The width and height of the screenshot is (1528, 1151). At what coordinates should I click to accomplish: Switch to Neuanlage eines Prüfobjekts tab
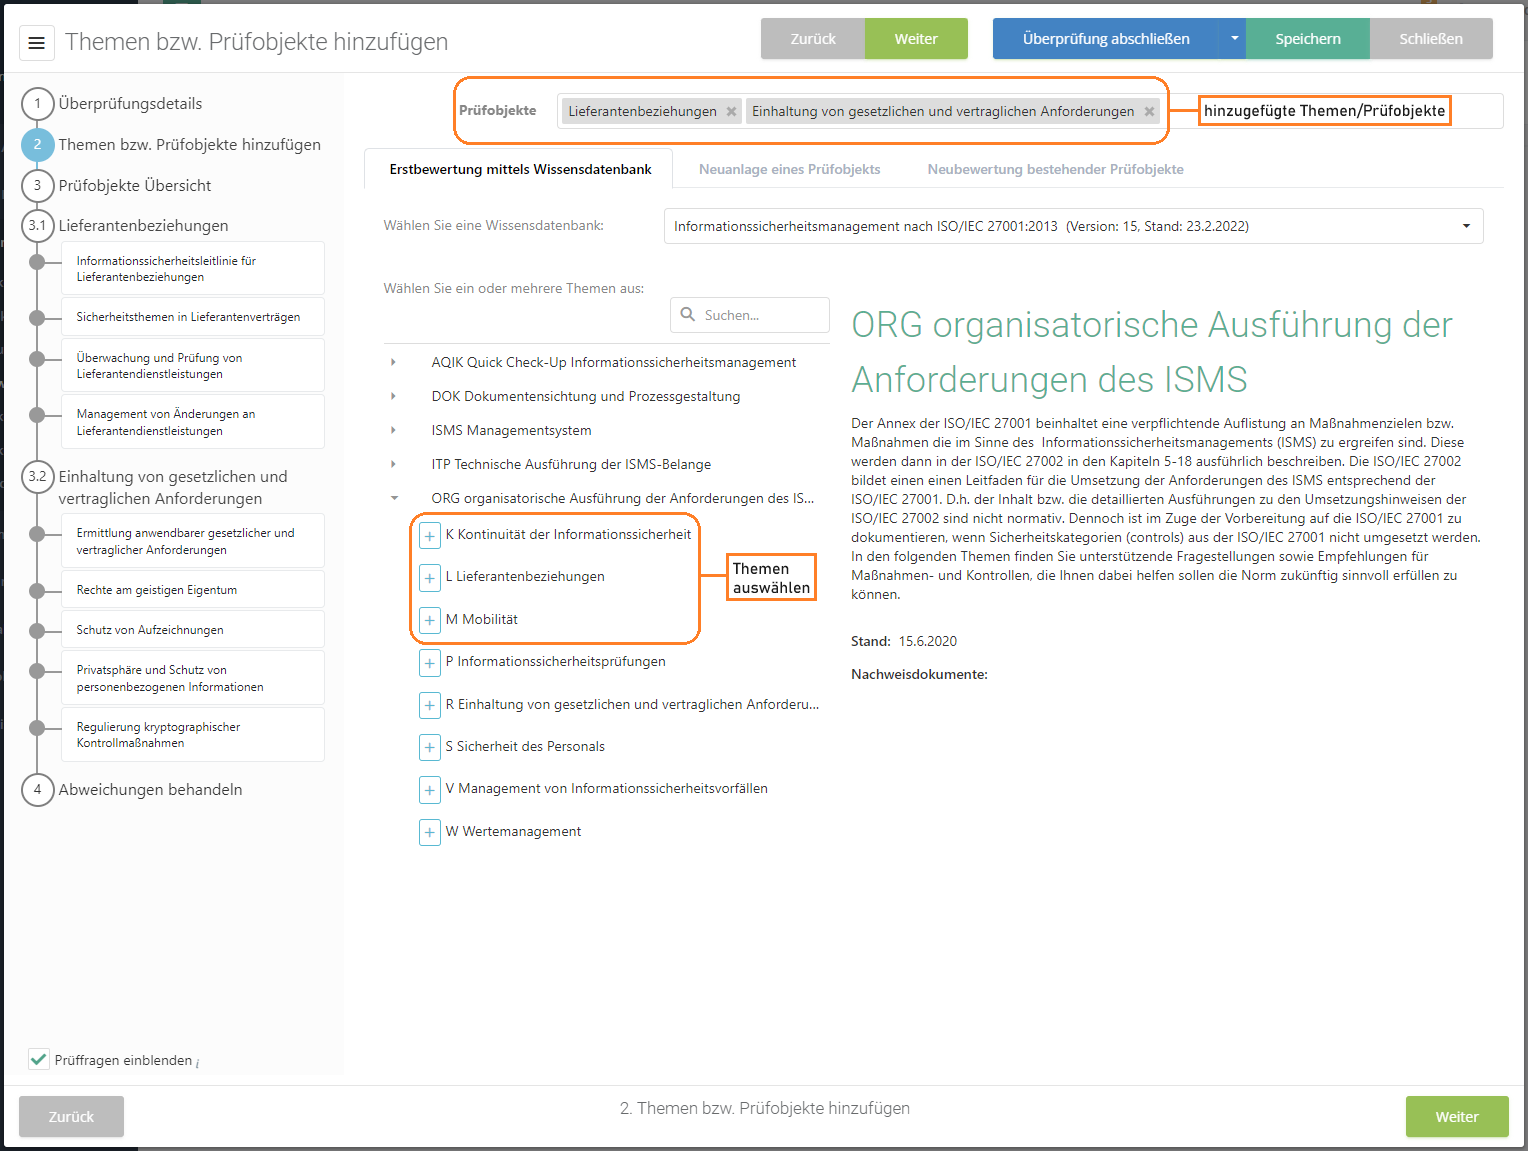(789, 169)
